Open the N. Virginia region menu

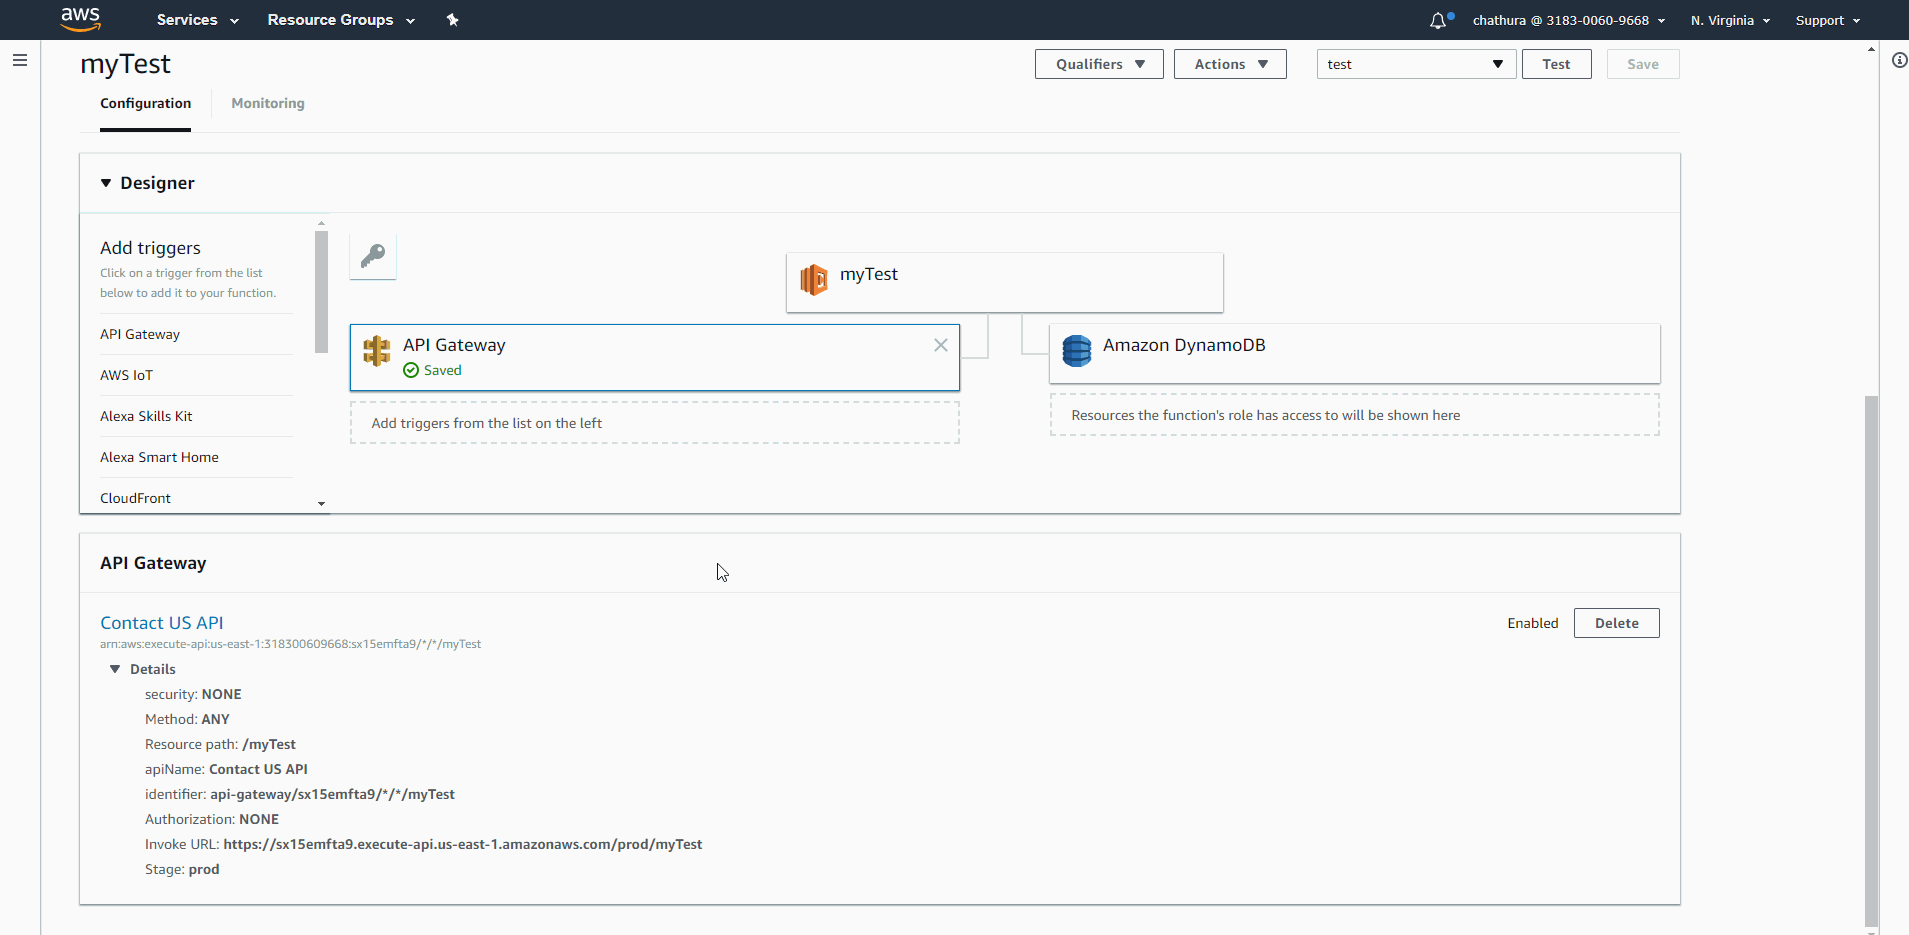(x=1730, y=20)
